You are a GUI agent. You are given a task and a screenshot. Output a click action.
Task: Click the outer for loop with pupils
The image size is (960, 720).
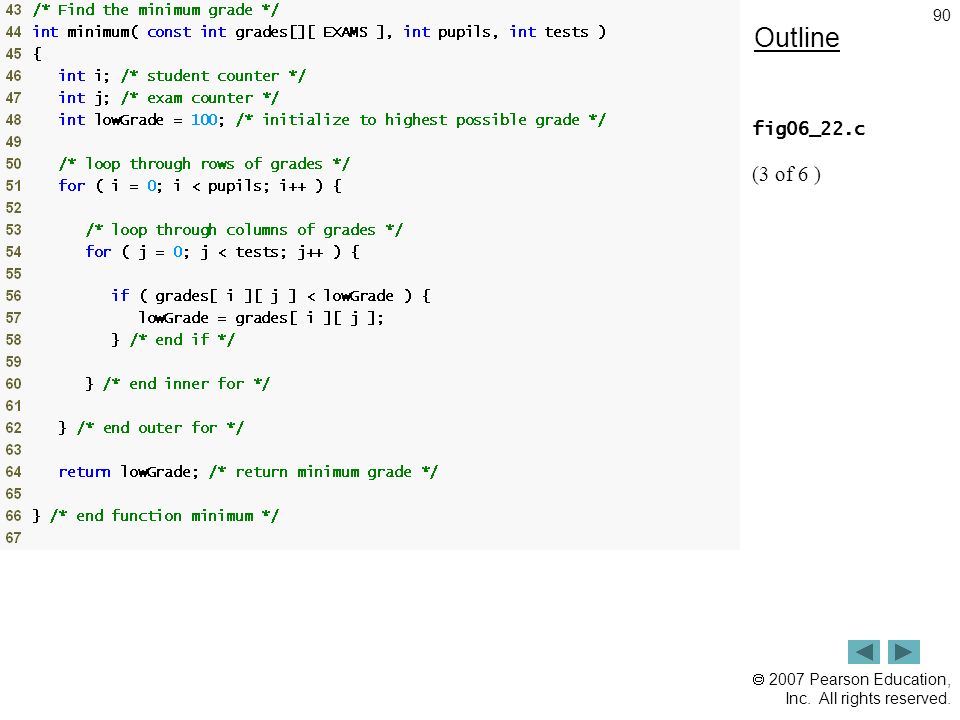coord(200,186)
